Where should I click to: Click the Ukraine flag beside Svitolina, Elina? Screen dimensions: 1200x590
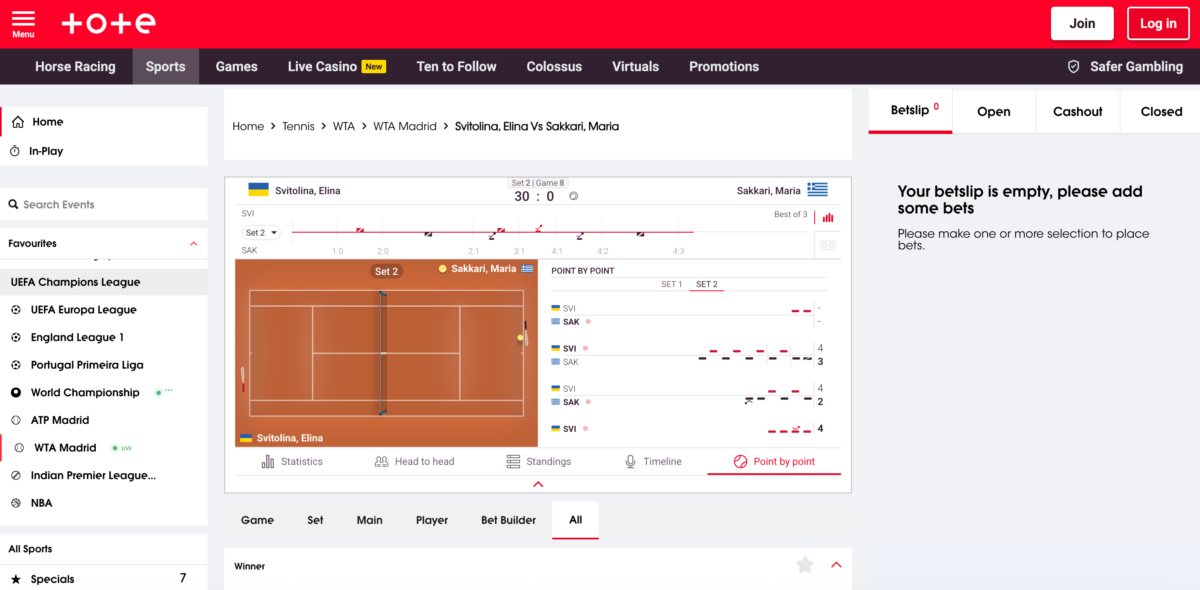(258, 189)
